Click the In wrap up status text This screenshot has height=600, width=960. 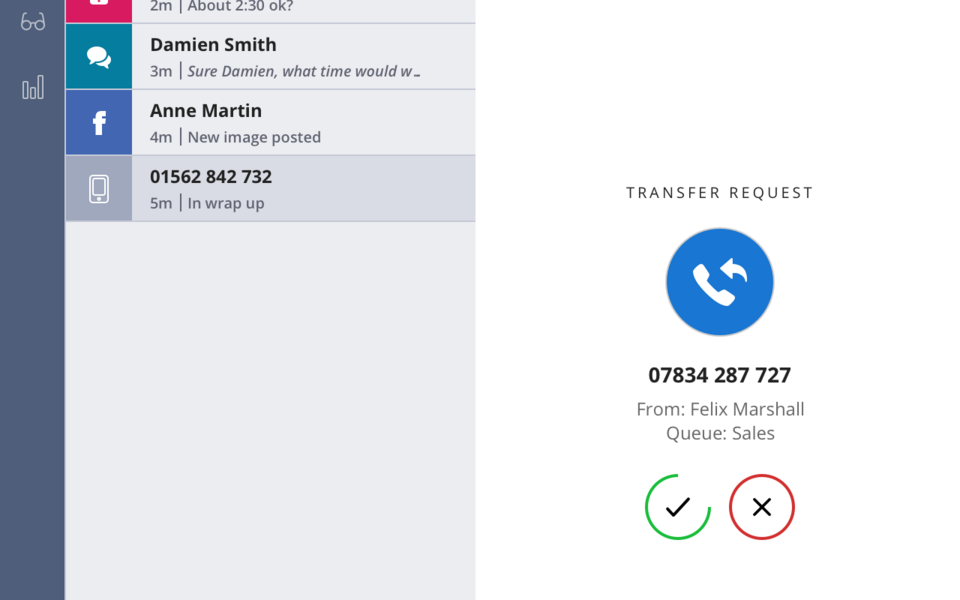pos(226,203)
